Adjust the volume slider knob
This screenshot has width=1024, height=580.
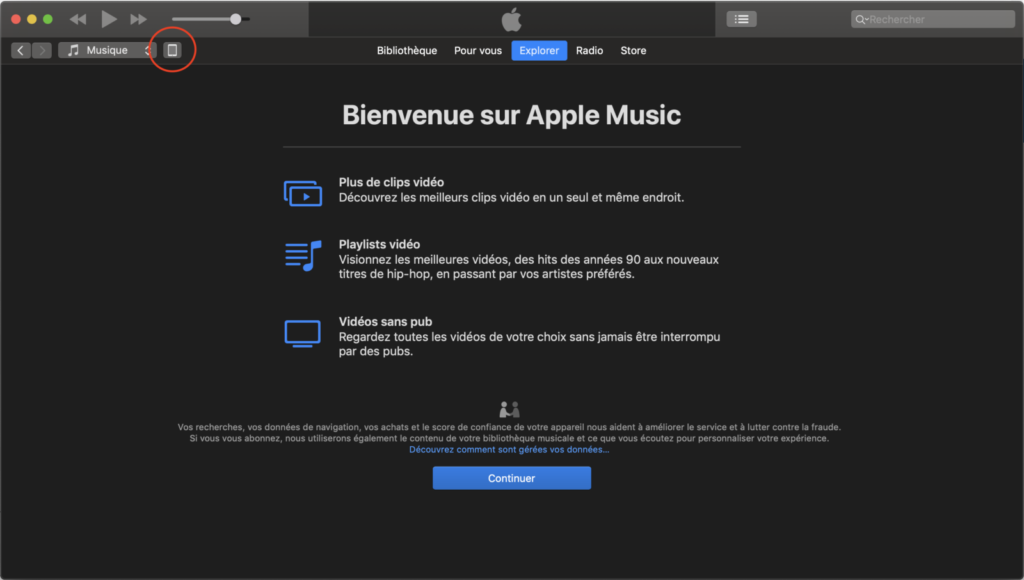pos(236,19)
